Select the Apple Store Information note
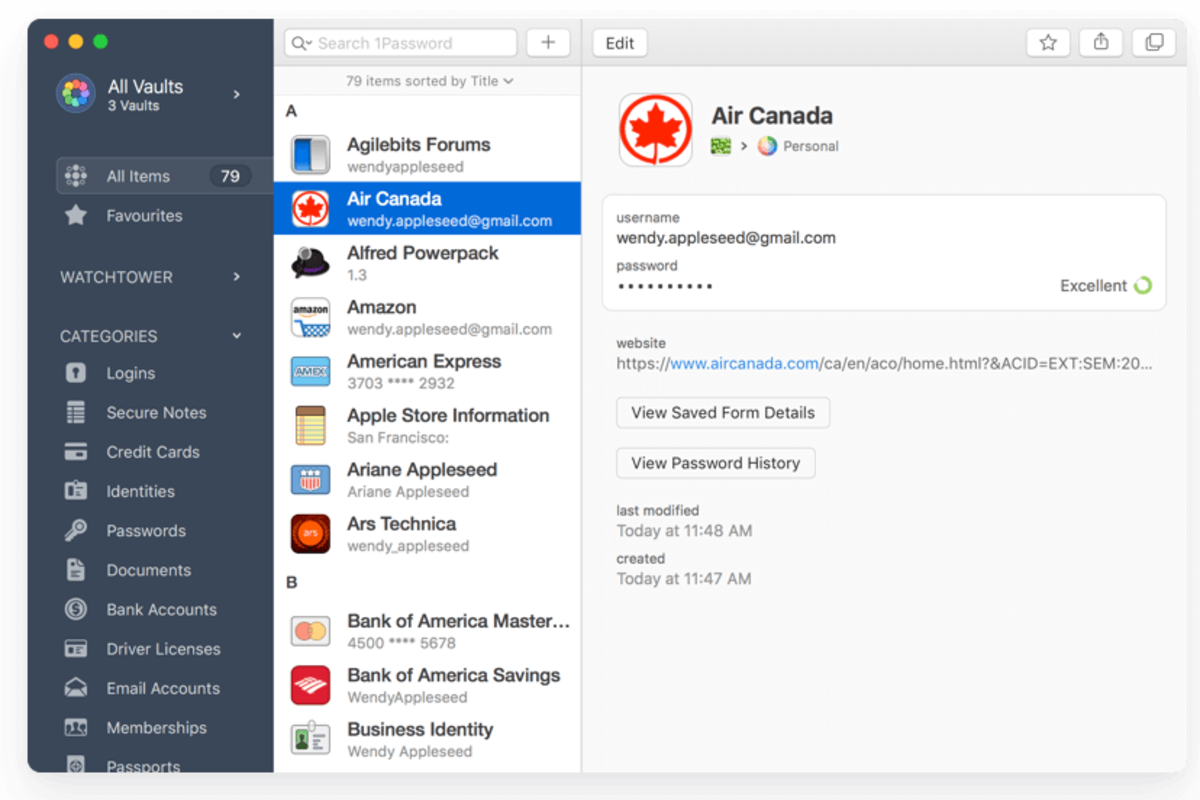The height and width of the screenshot is (800, 1200). tap(427, 425)
